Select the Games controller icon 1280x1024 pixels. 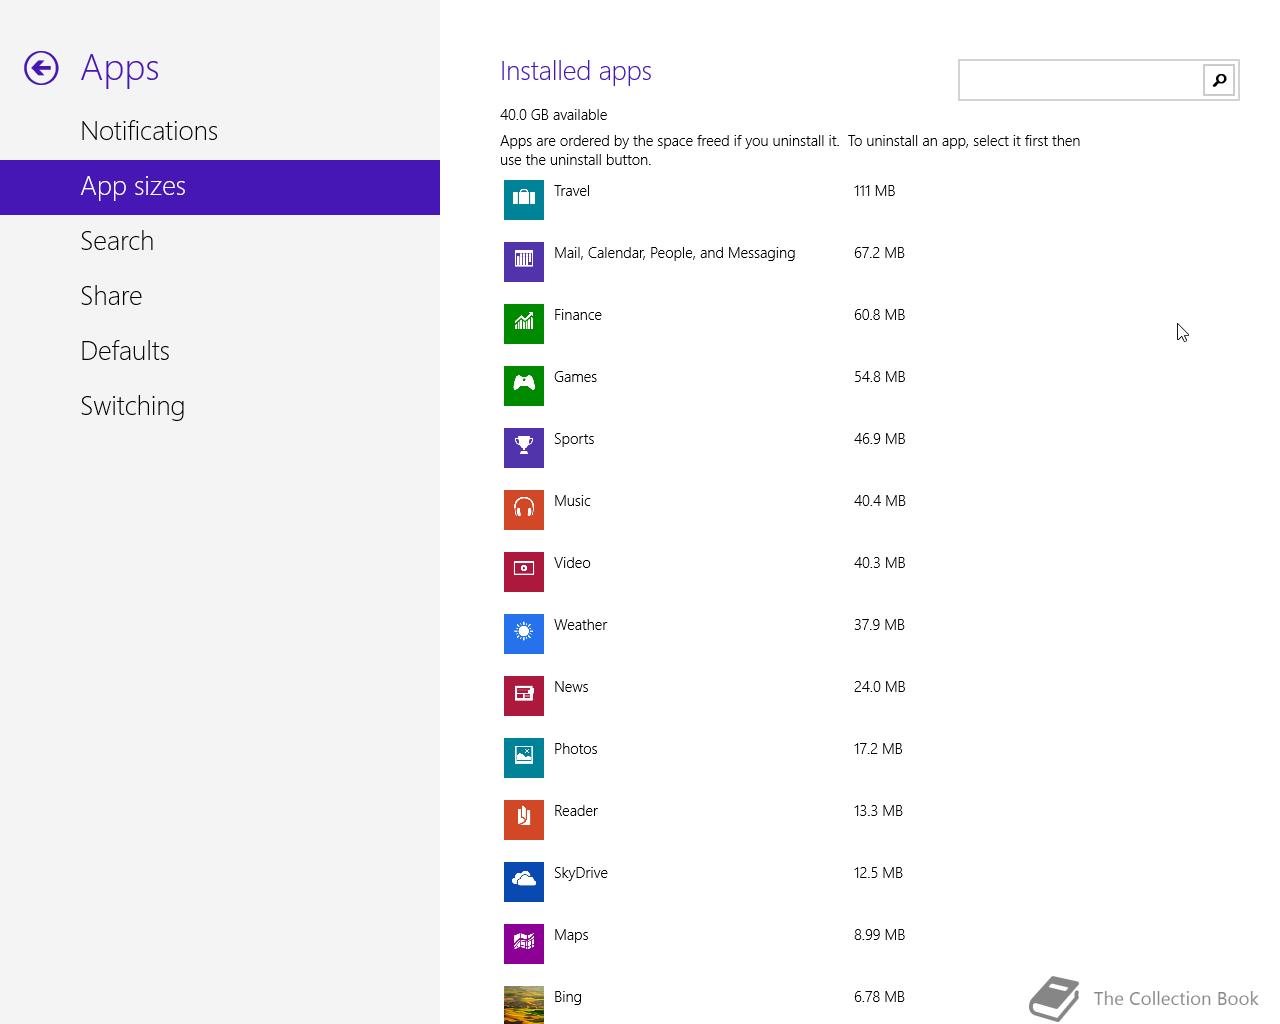[524, 386]
